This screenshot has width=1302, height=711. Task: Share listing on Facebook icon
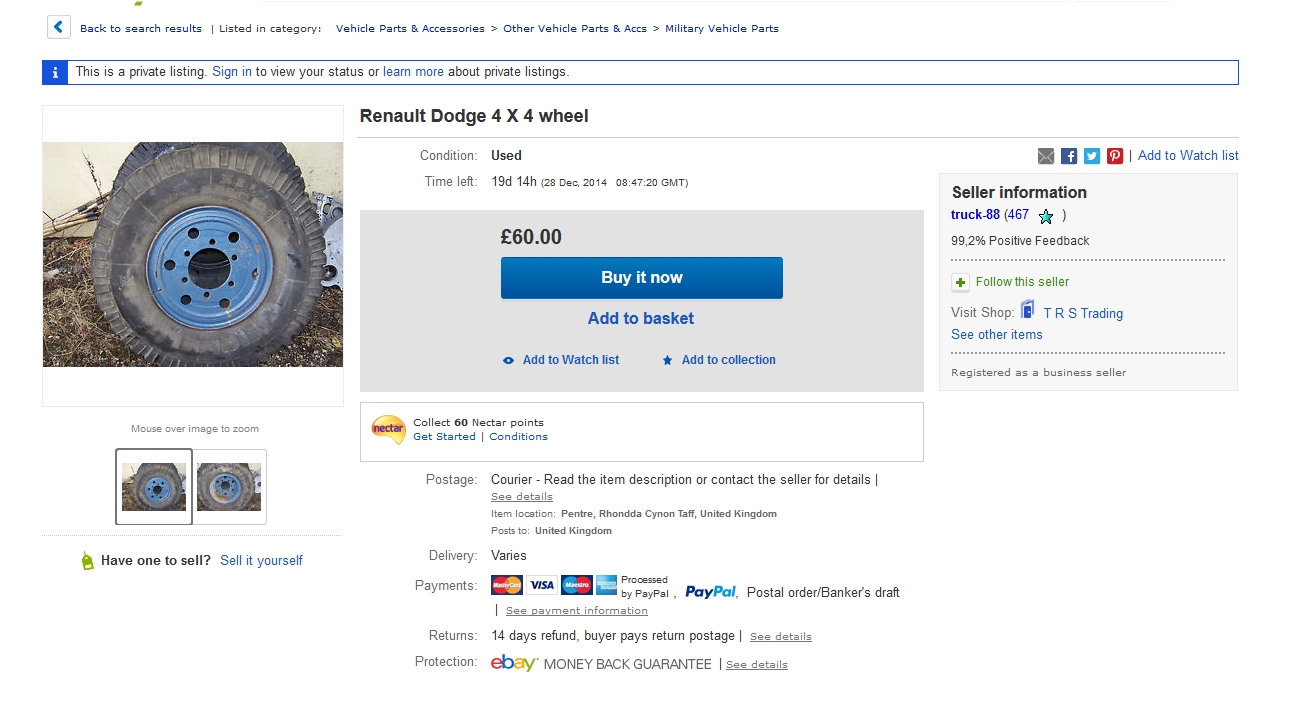(1069, 156)
